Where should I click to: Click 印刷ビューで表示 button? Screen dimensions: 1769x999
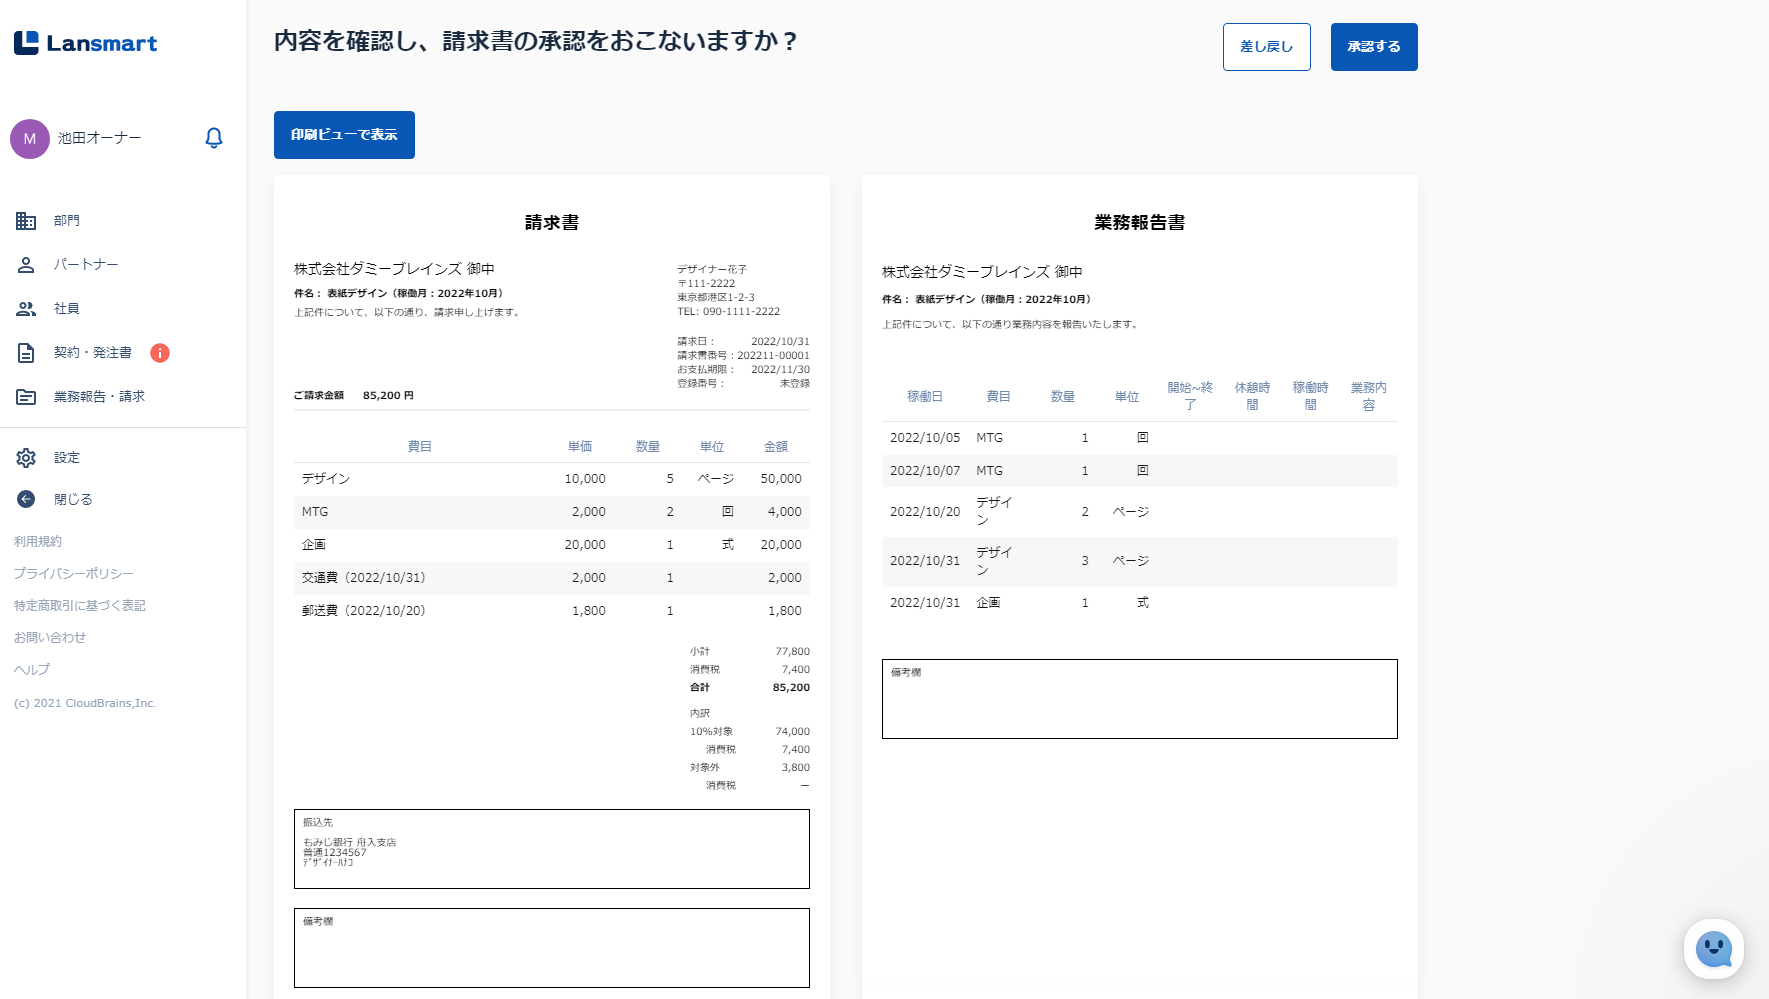(x=344, y=135)
